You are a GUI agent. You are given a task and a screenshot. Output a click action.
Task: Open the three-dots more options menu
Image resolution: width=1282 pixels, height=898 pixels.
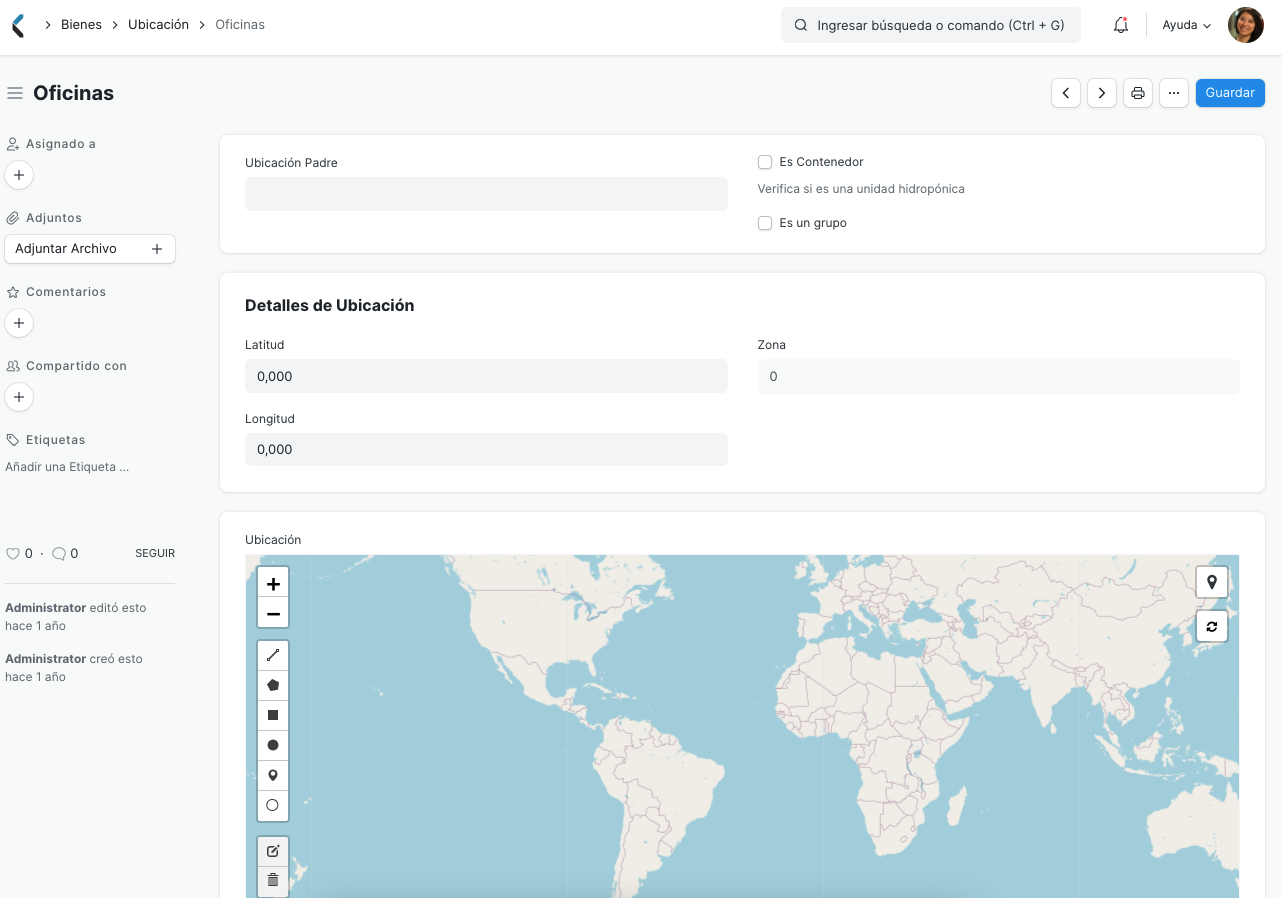pos(1174,93)
